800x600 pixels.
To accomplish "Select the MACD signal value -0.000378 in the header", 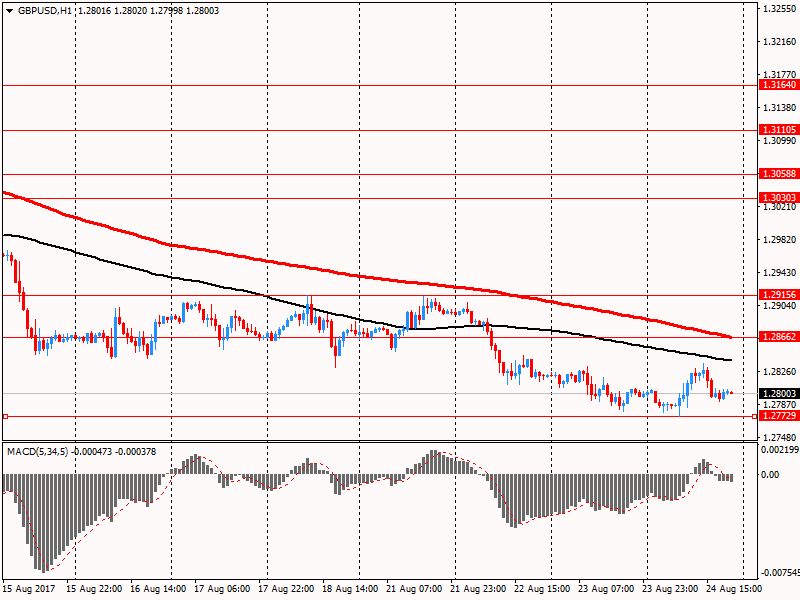I will [x=136, y=452].
